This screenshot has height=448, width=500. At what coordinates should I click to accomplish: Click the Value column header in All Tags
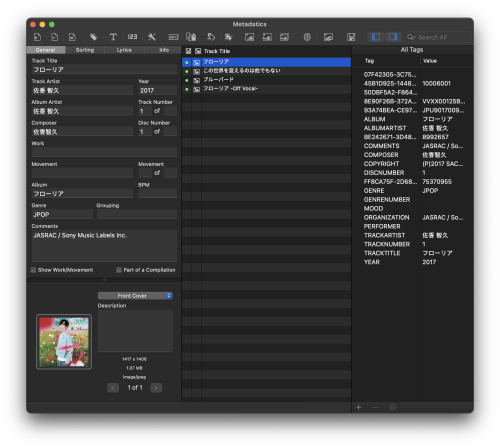point(430,61)
